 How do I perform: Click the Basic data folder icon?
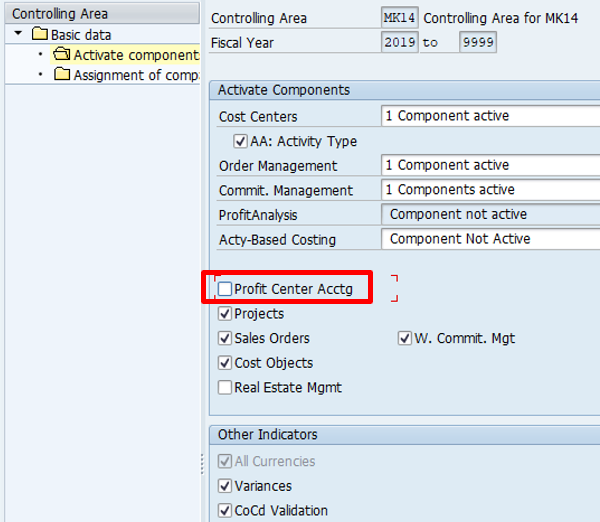40,35
